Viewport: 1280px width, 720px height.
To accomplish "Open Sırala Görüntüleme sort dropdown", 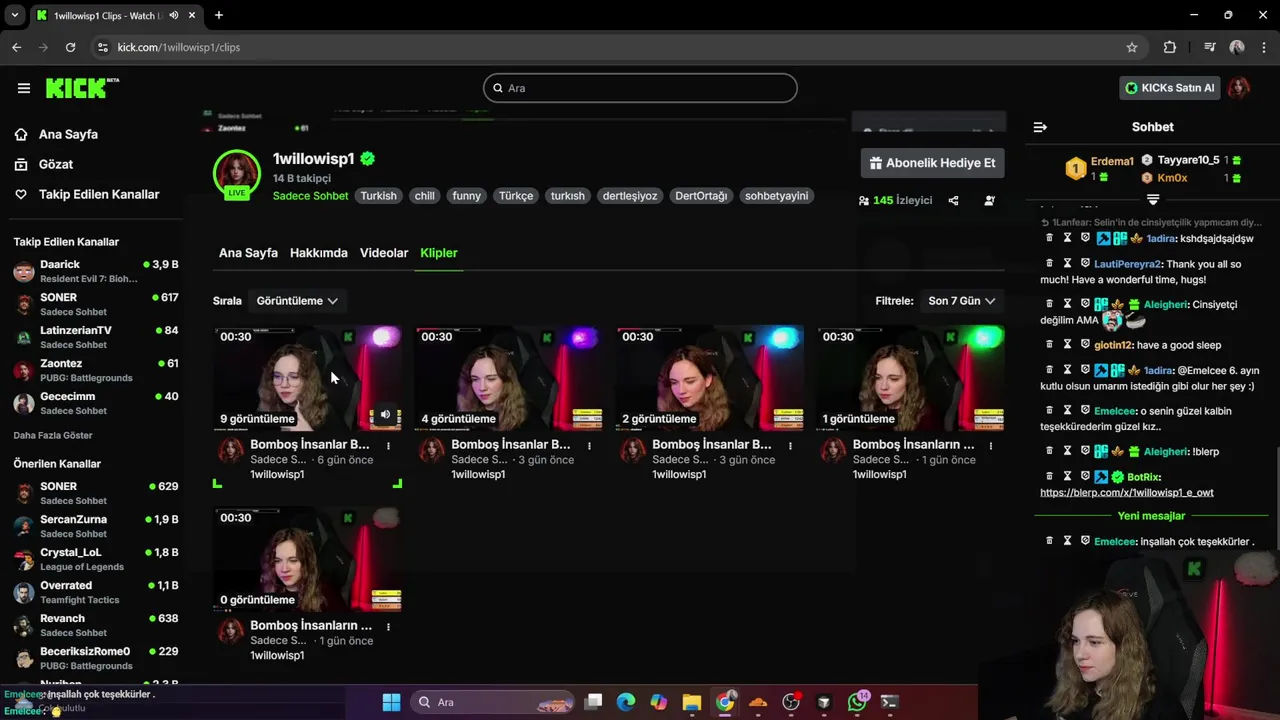I will tap(297, 300).
